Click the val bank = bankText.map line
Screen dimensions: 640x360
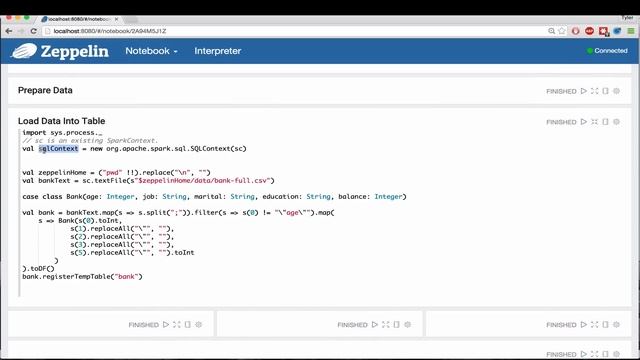[x=178, y=213]
